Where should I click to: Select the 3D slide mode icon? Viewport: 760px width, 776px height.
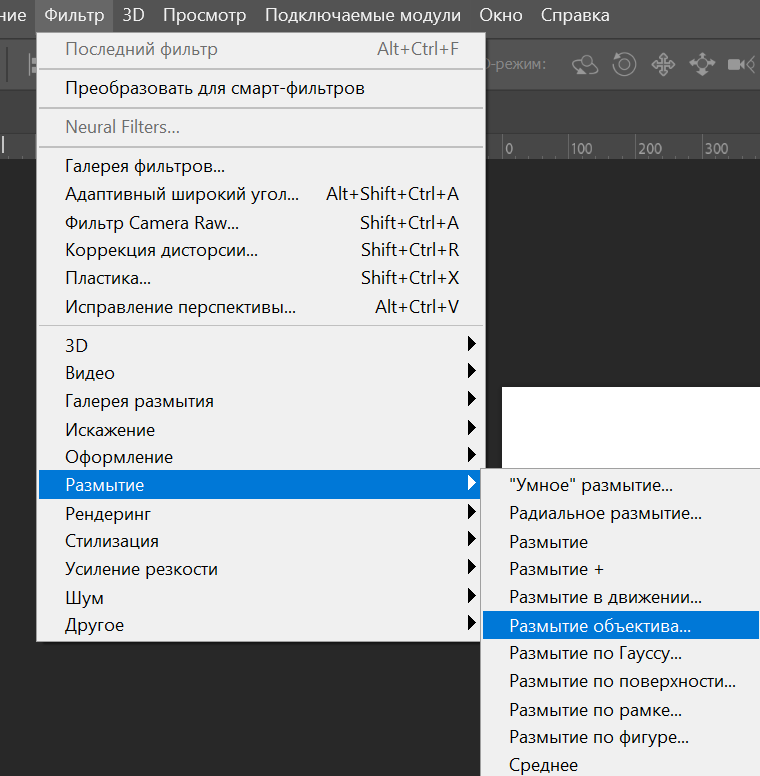tap(702, 64)
